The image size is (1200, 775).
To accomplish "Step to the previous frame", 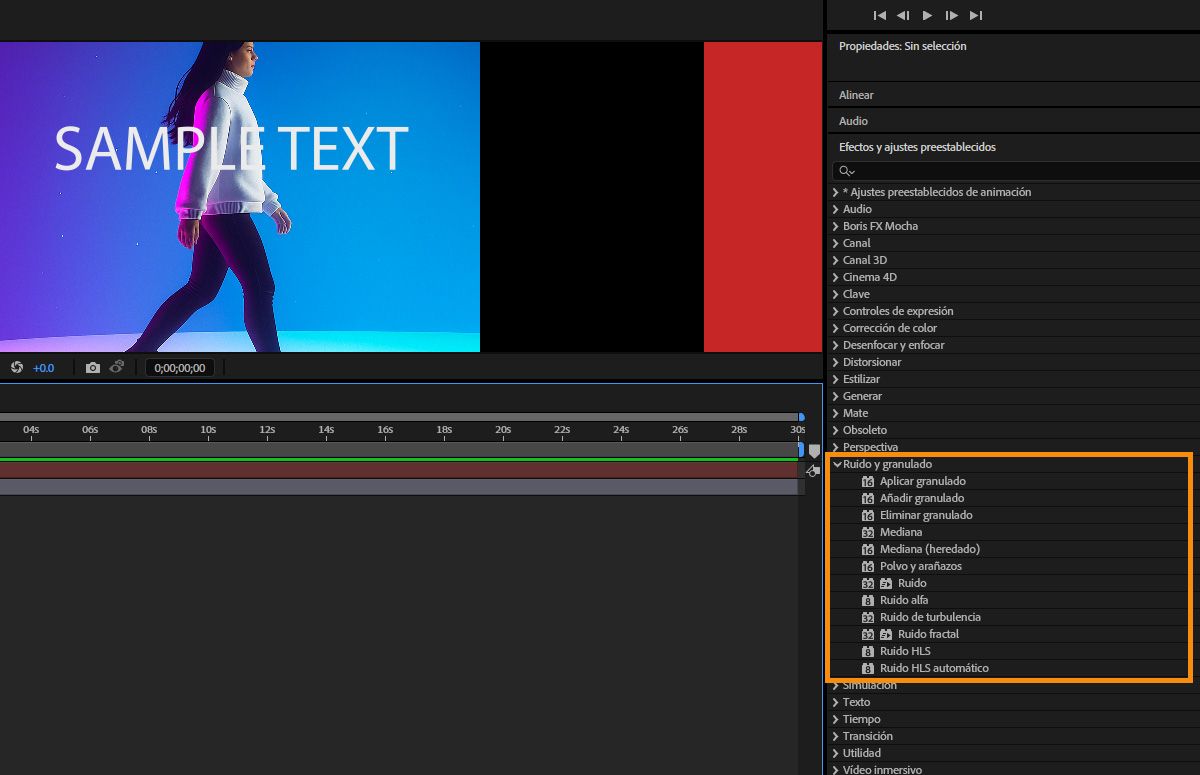I will click(903, 15).
